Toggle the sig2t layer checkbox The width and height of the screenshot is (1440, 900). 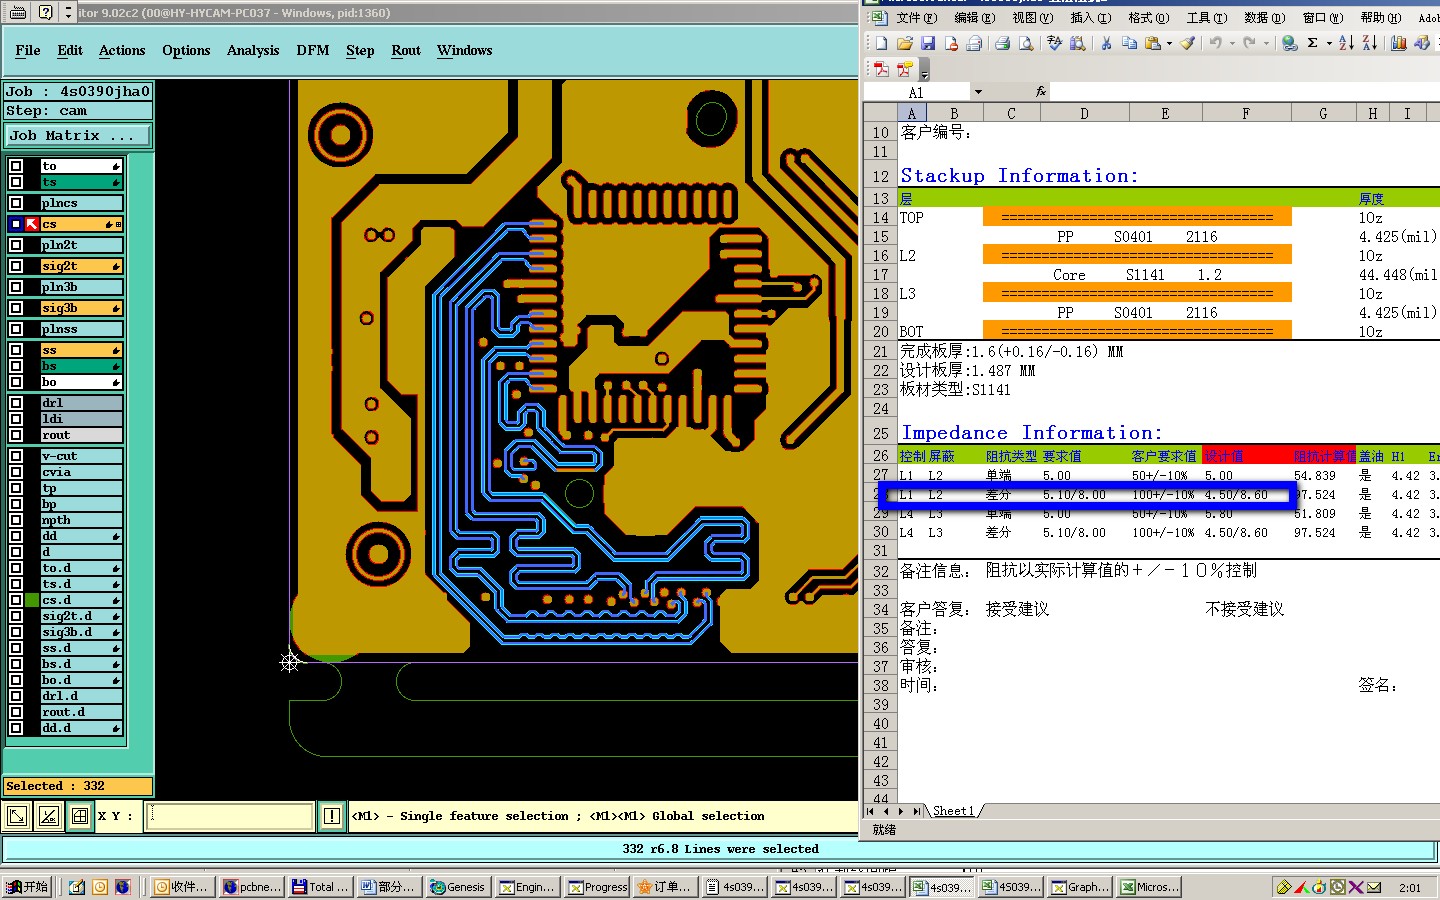point(16,266)
